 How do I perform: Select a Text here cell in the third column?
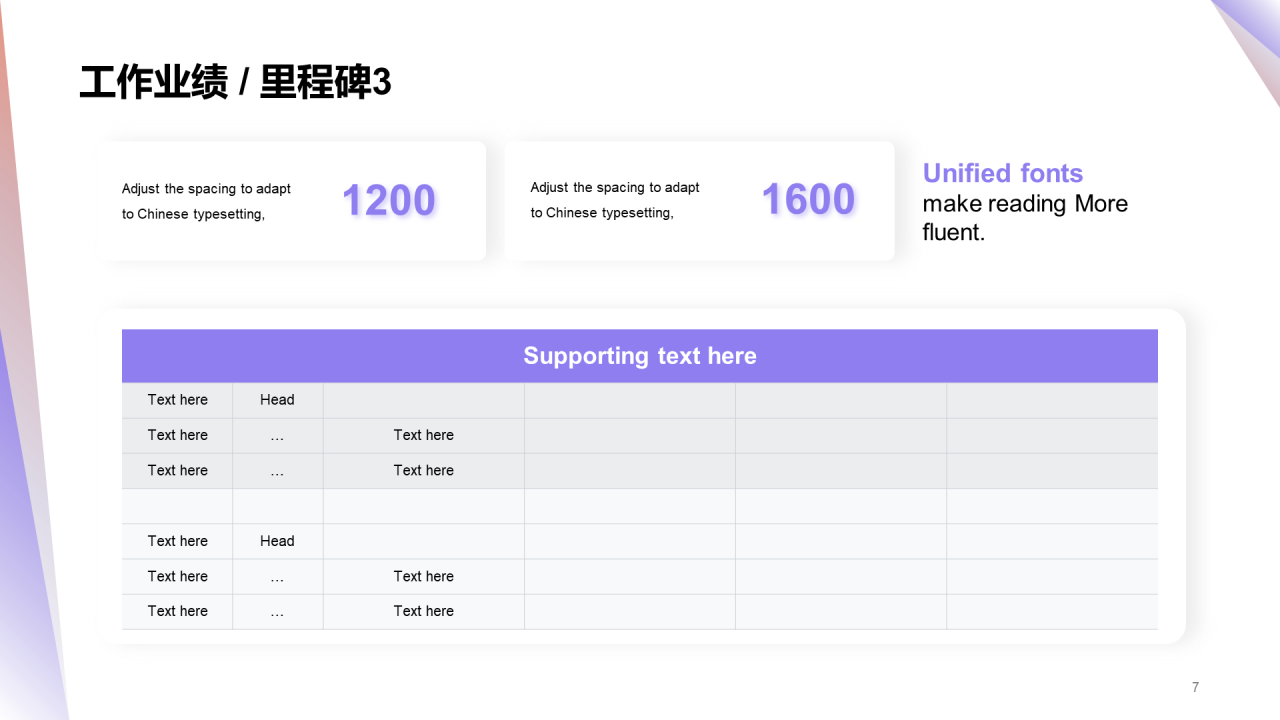coord(423,435)
